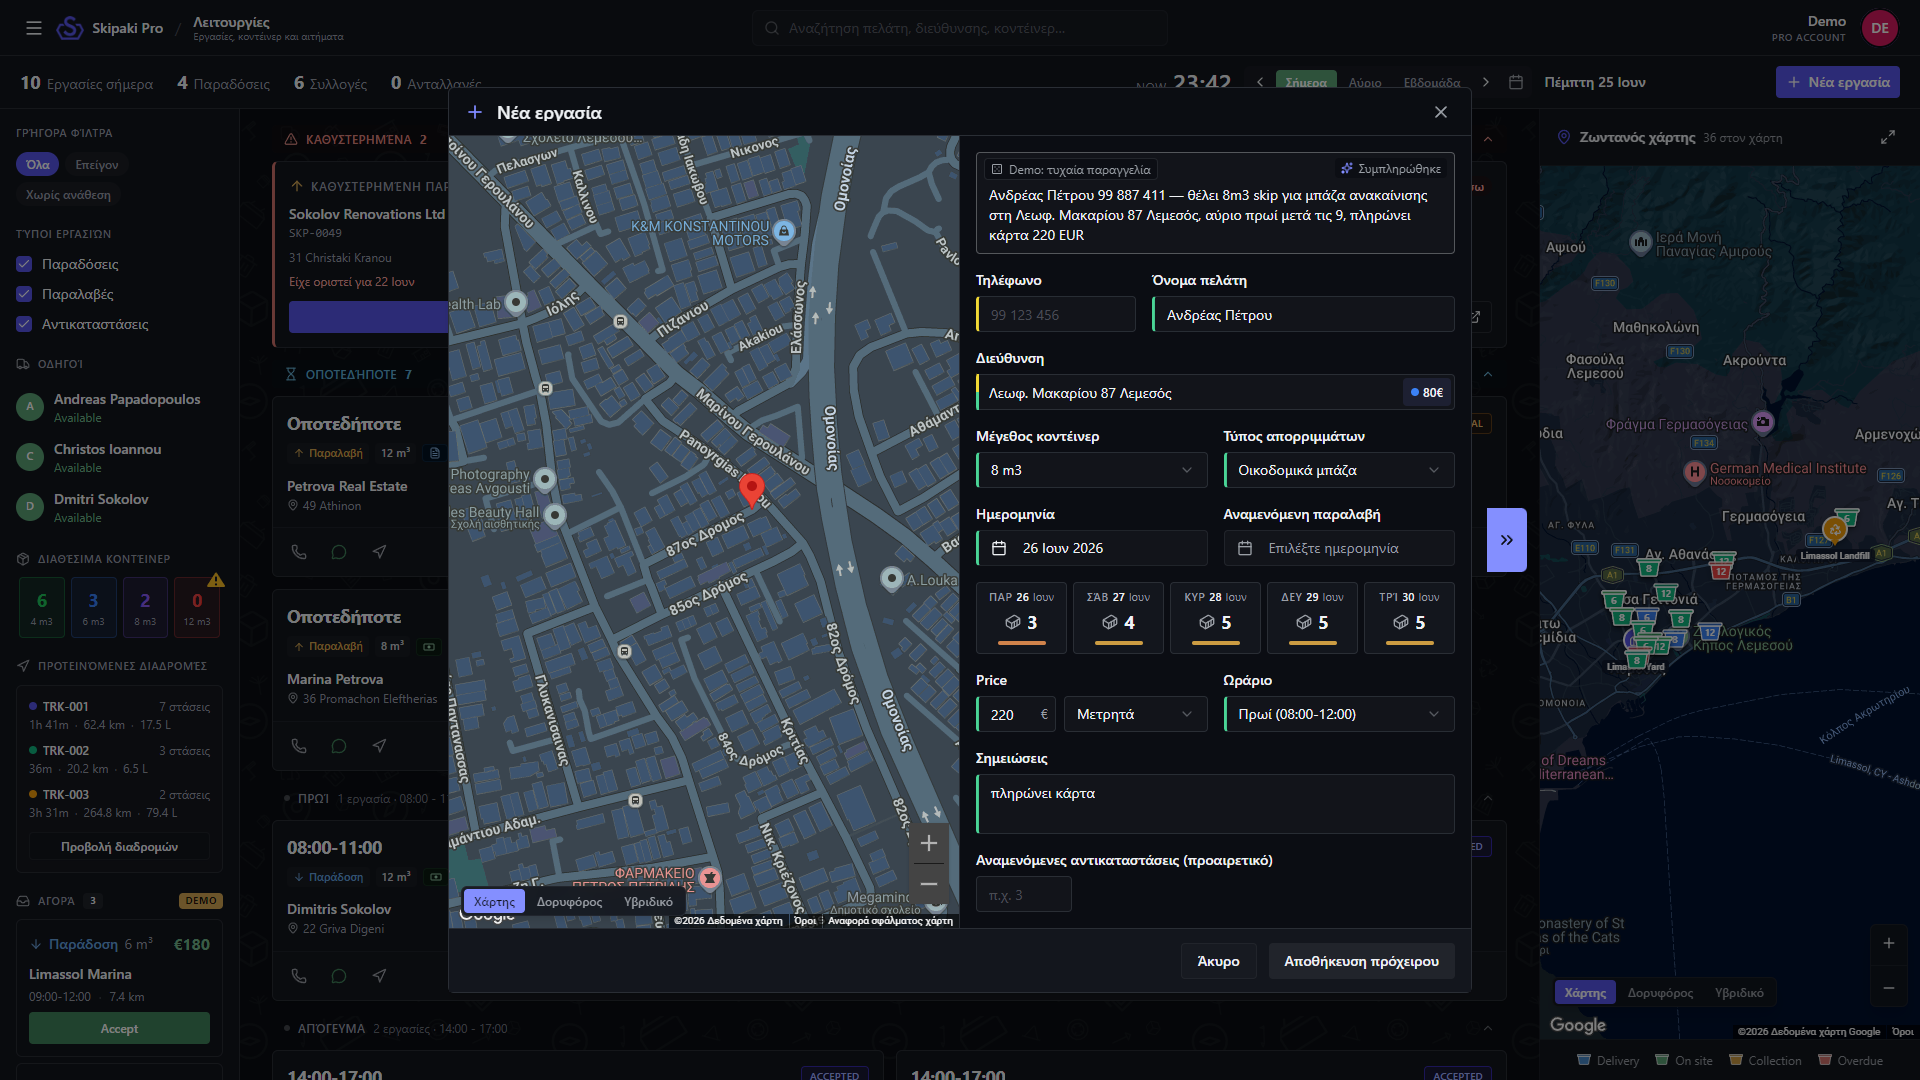This screenshot has height=1080, width=1920.
Task: Open the Μέγεθος κοντέινερ 8 m3 dropdown
Action: click(1092, 470)
